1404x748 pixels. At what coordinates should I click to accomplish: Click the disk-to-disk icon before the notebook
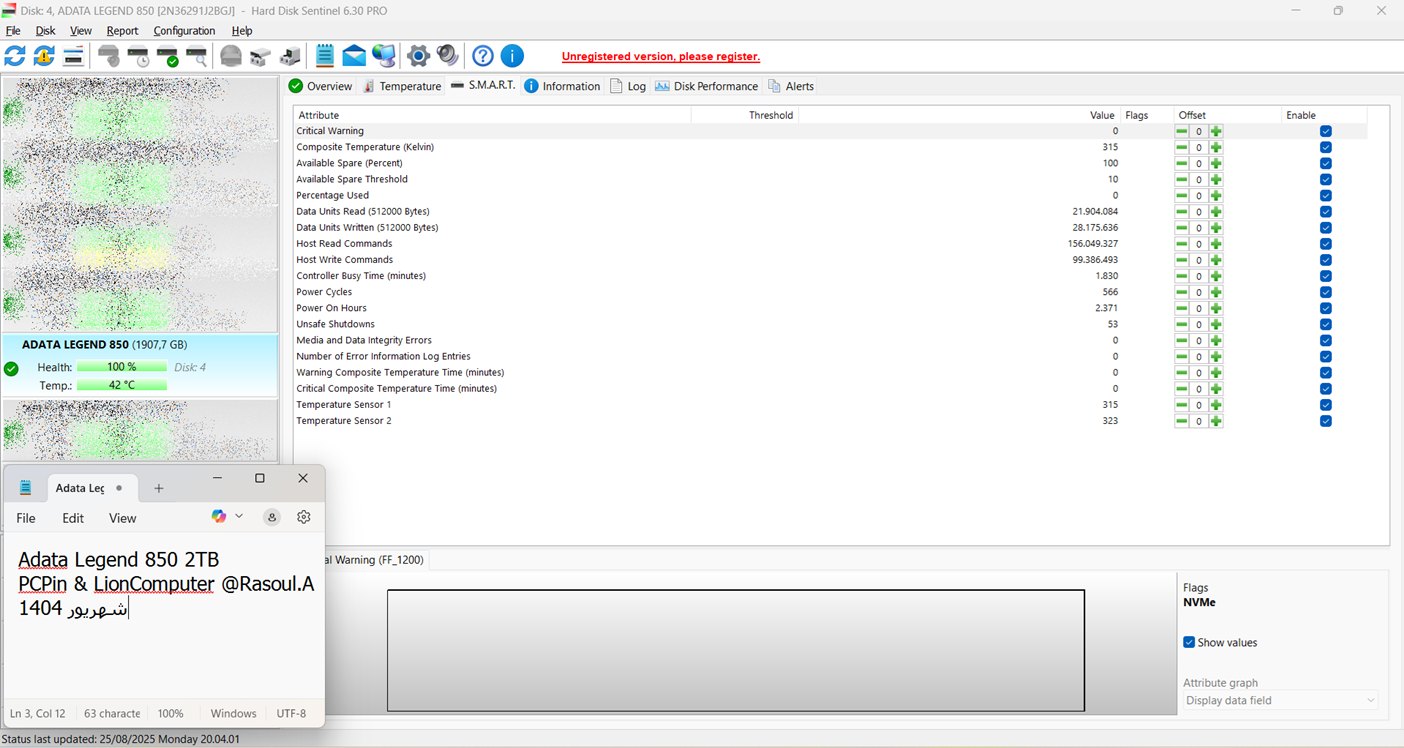[289, 56]
